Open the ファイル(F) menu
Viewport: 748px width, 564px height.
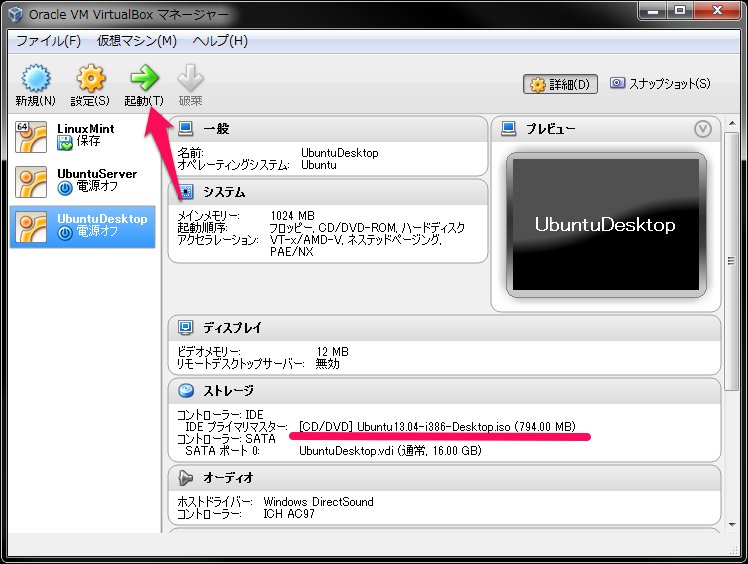coord(49,41)
